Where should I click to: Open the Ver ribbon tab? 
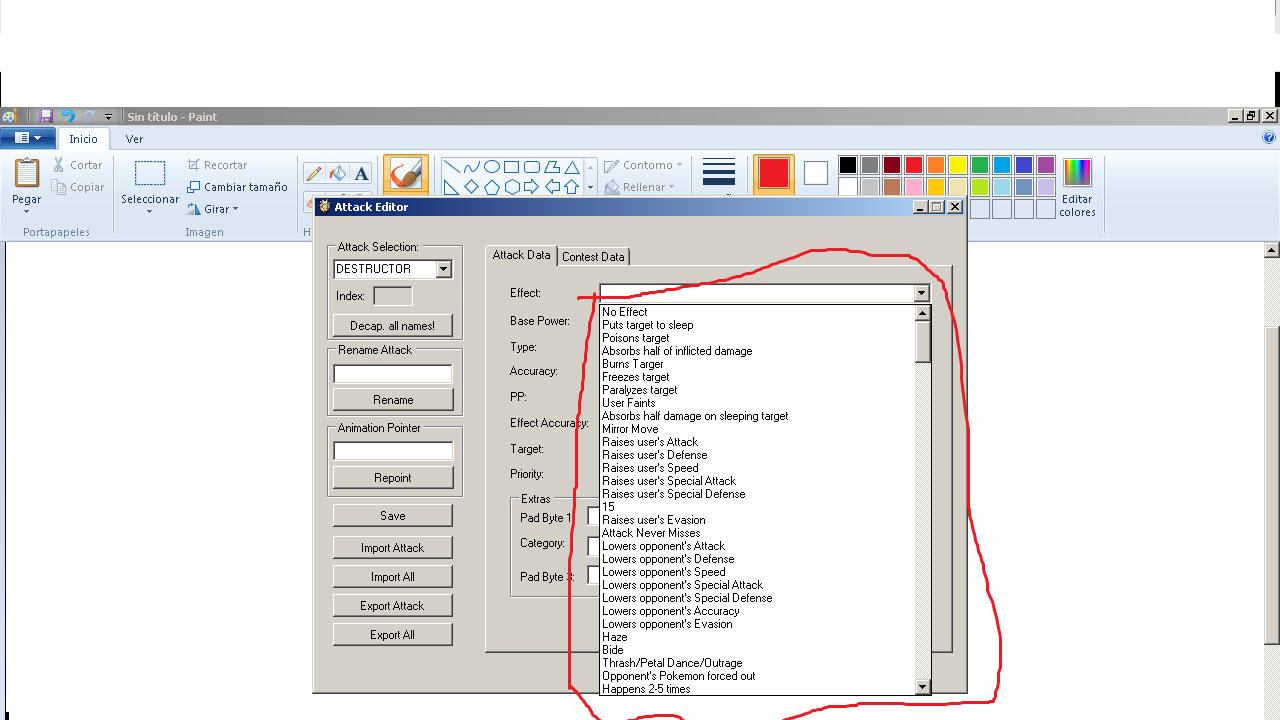(x=134, y=139)
